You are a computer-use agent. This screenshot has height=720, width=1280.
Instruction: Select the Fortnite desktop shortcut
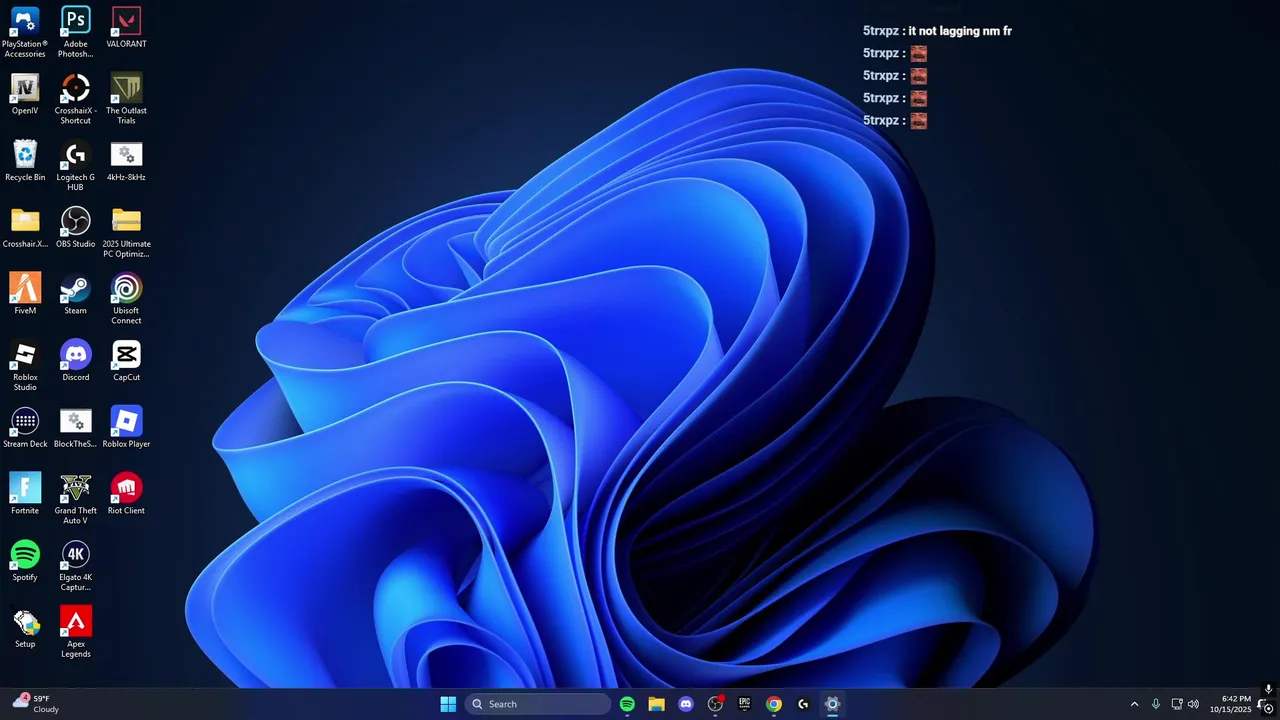(x=25, y=494)
